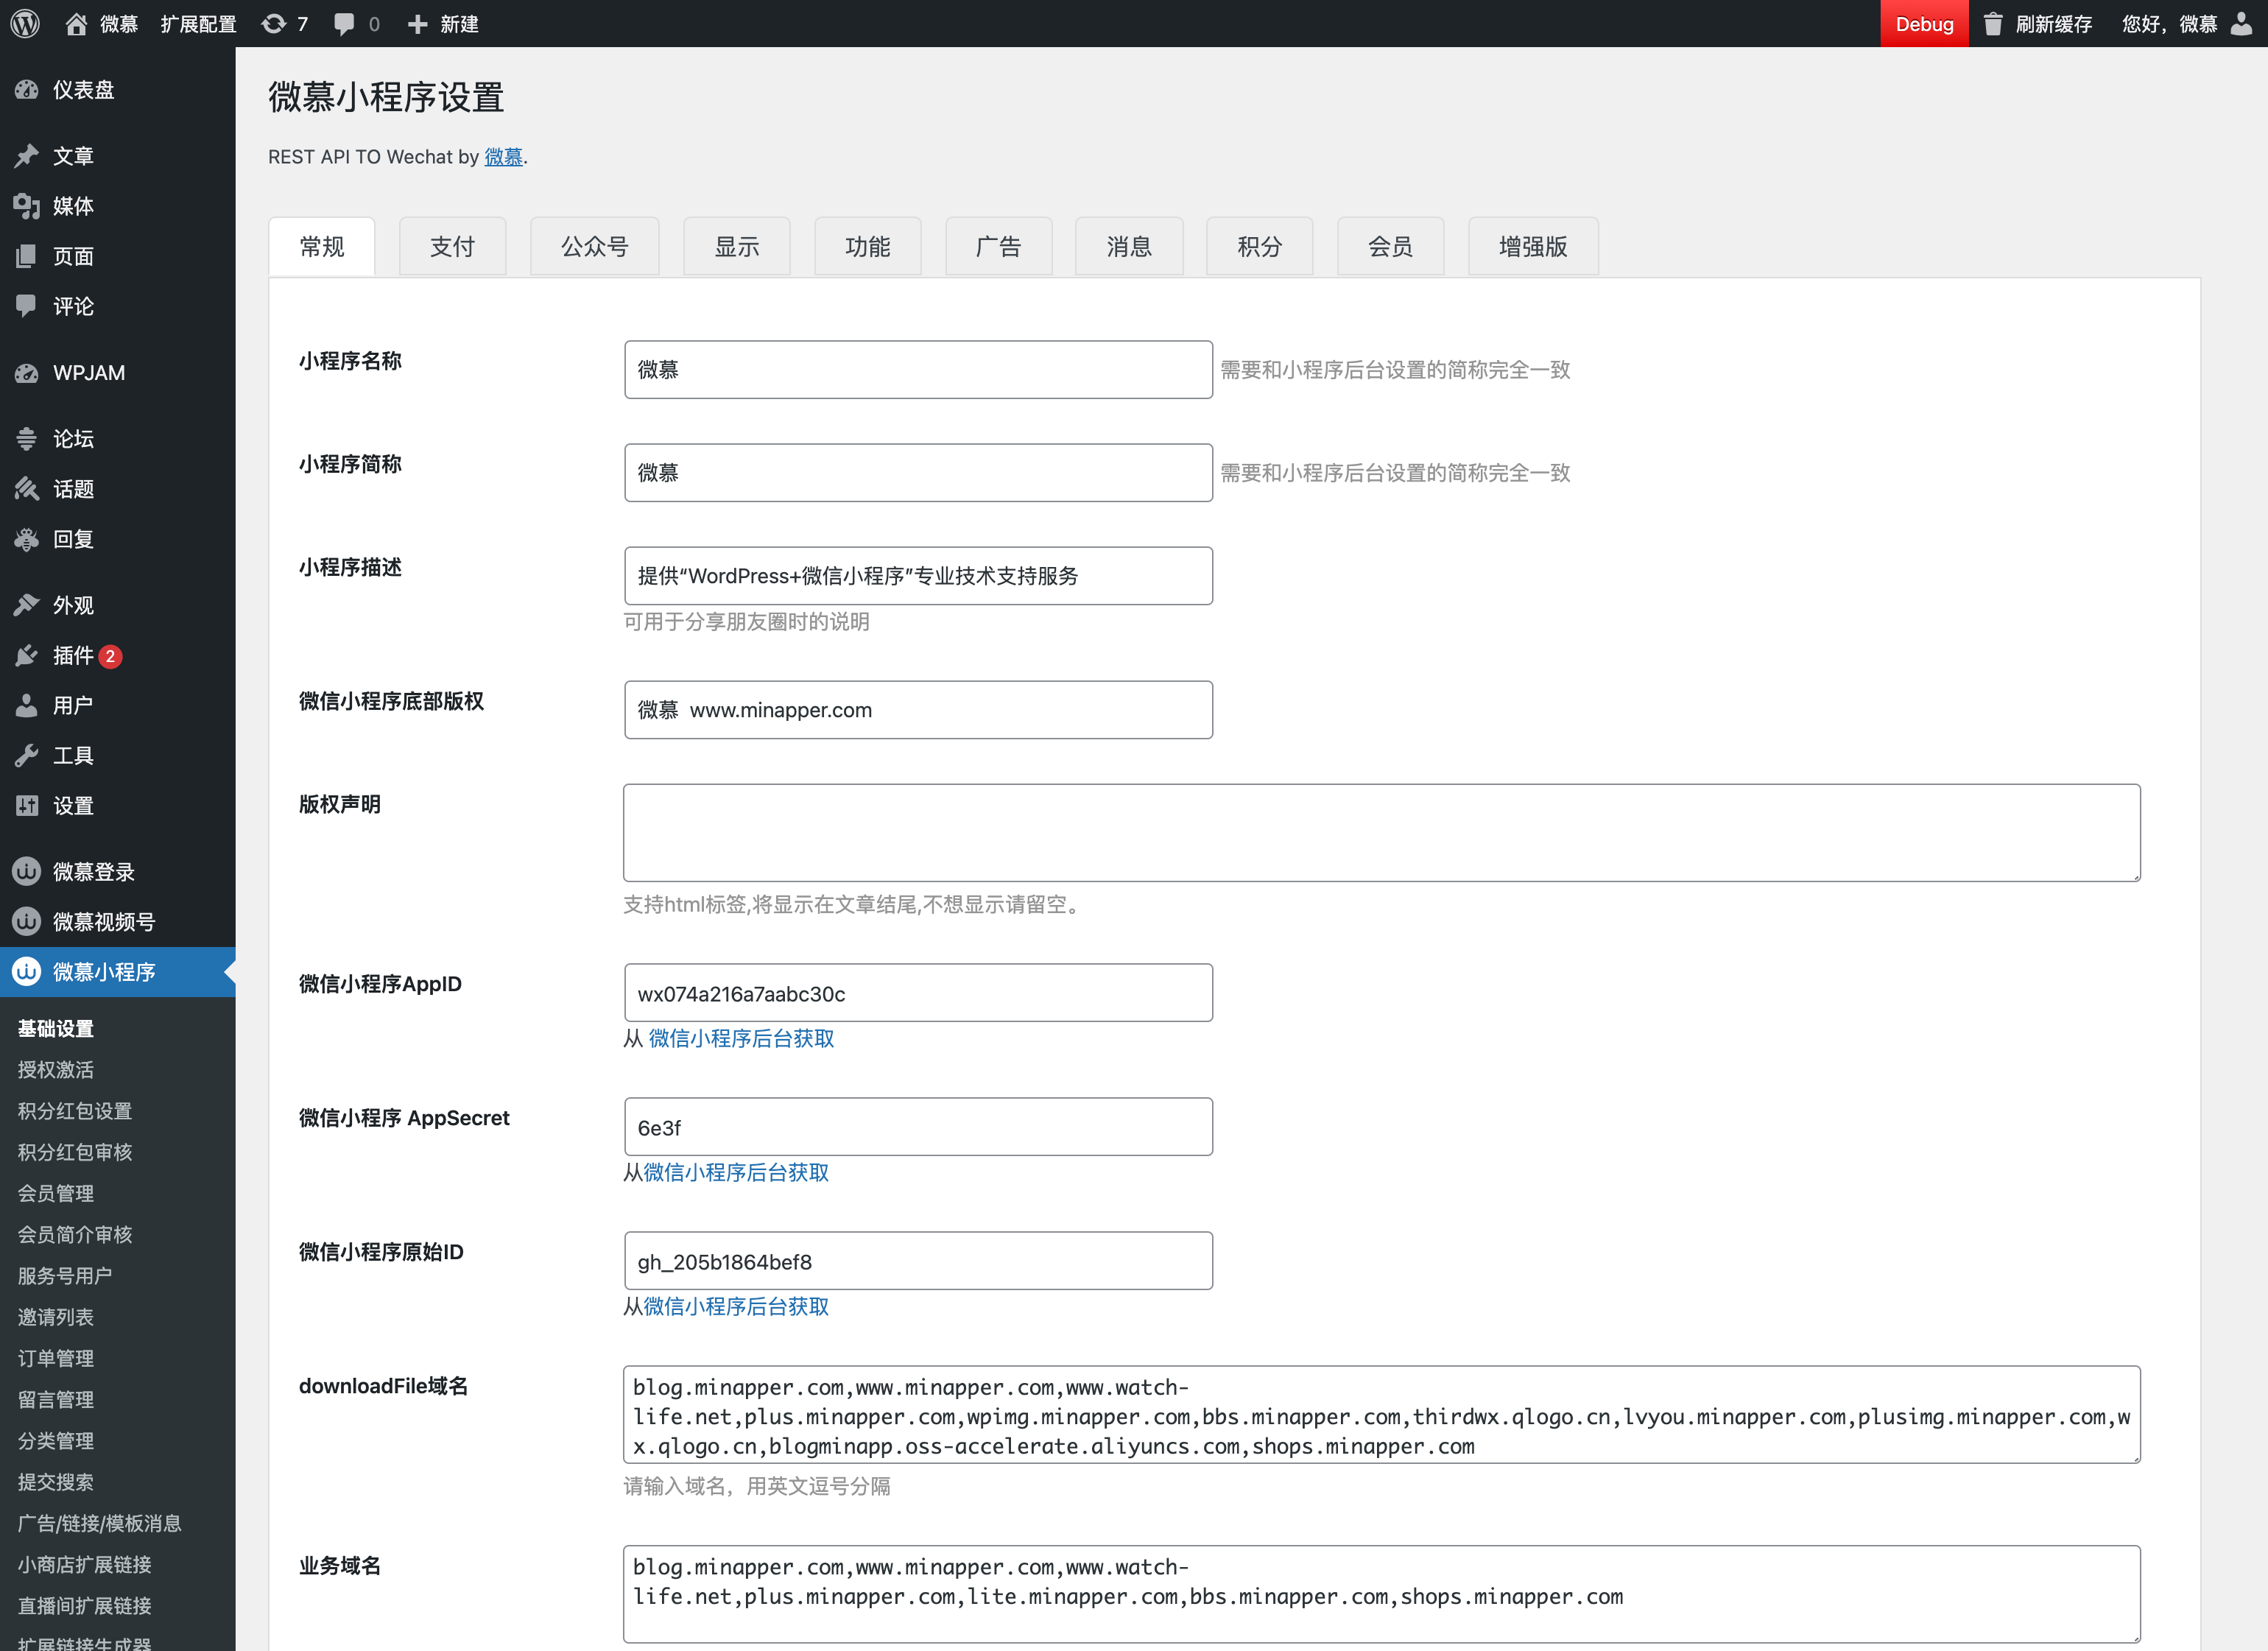Image resolution: width=2268 pixels, height=1651 pixels.
Task: Follow the 微慕 link after REST API TO Wechat
Action: click(503, 157)
